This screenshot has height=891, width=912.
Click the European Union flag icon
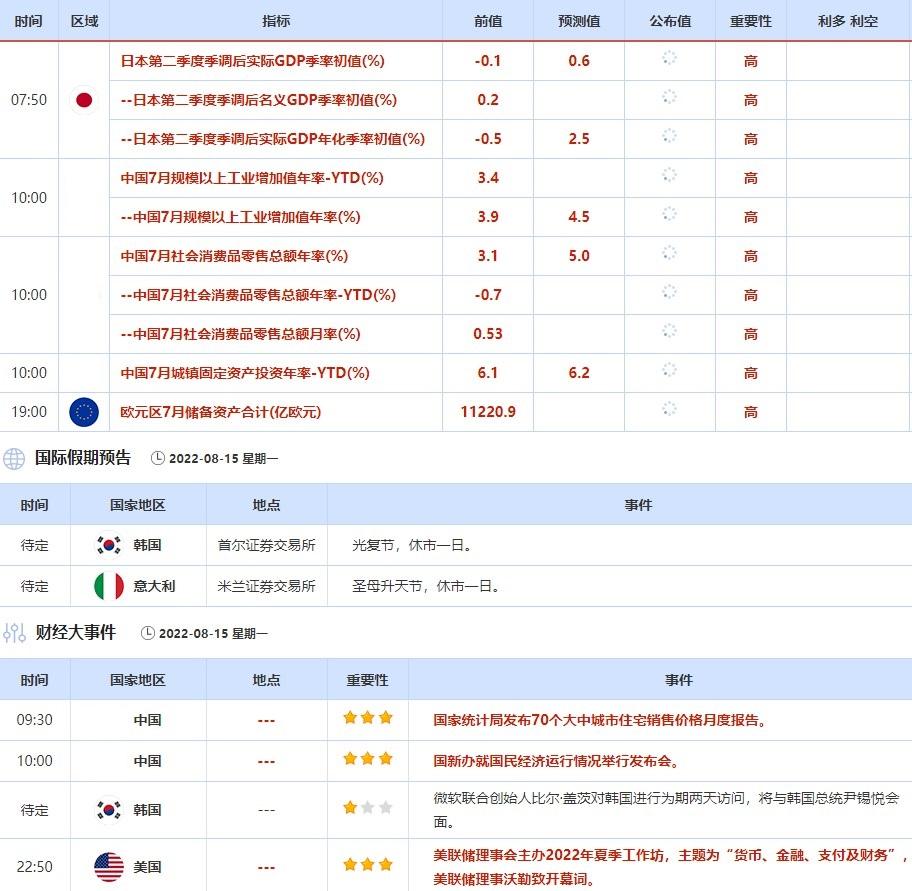84,412
